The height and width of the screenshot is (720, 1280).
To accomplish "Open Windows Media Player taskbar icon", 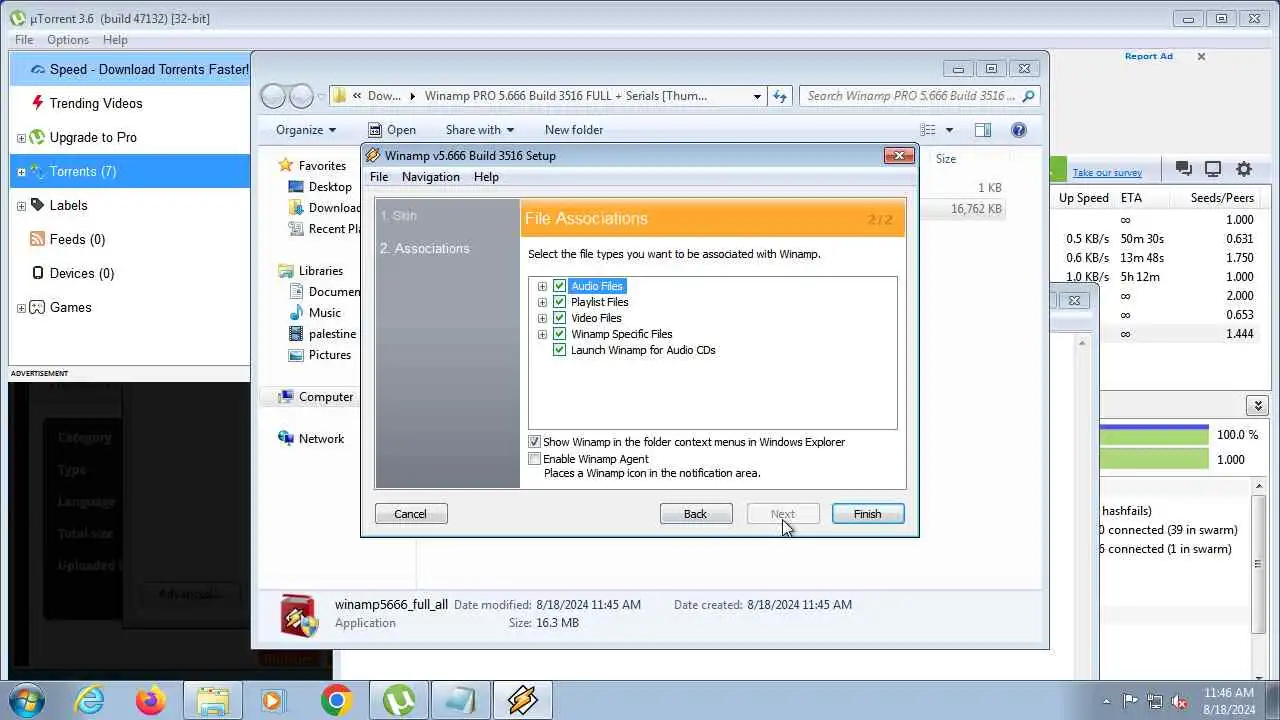I will (274, 700).
